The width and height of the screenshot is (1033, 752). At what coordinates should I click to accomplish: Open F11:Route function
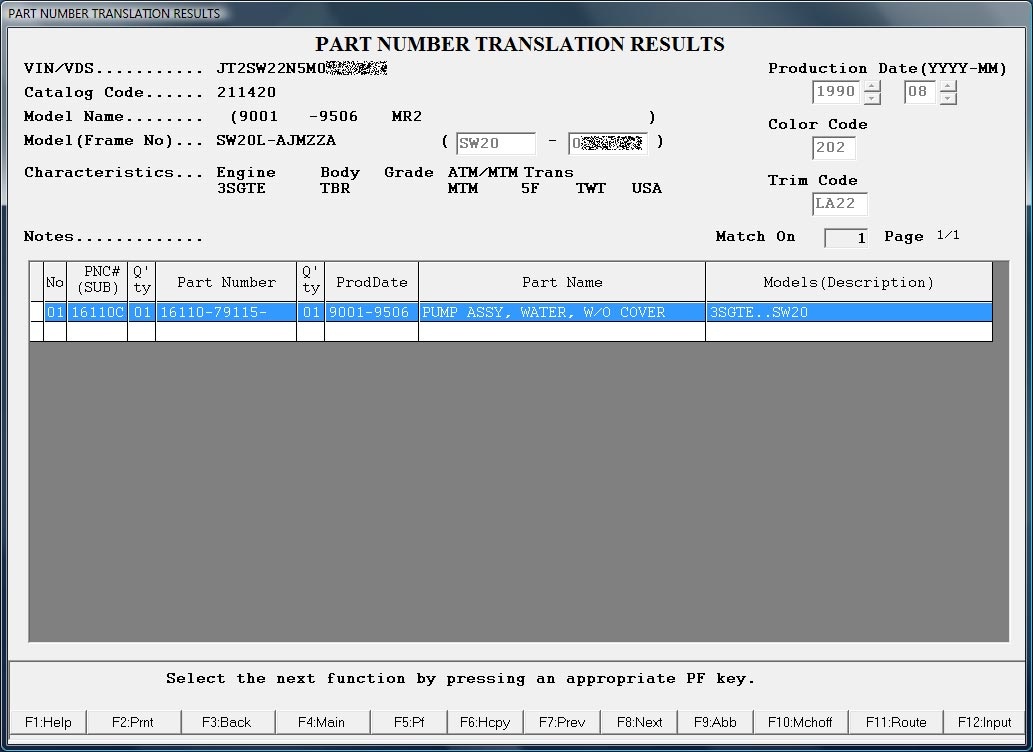pyautogui.click(x=896, y=722)
